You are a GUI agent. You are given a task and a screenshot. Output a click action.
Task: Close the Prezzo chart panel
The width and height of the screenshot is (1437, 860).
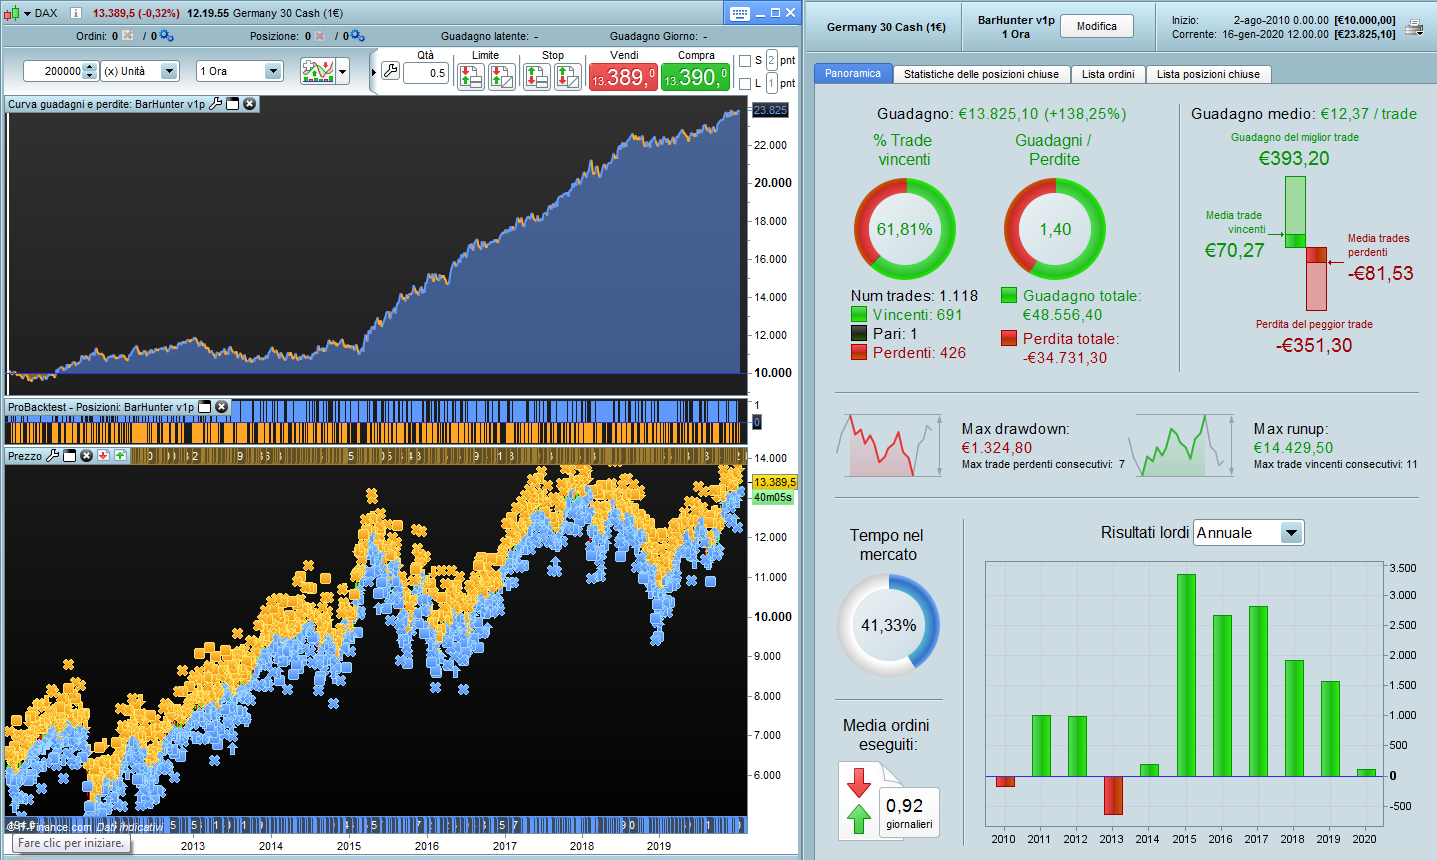[87, 456]
